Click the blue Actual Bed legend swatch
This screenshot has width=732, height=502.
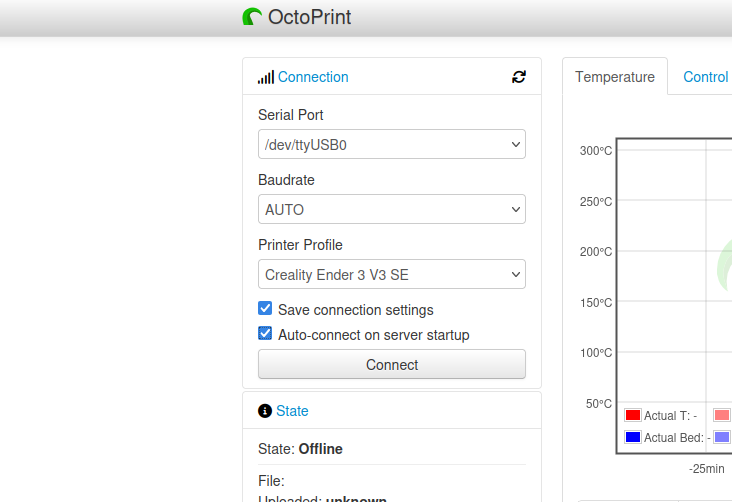633,437
